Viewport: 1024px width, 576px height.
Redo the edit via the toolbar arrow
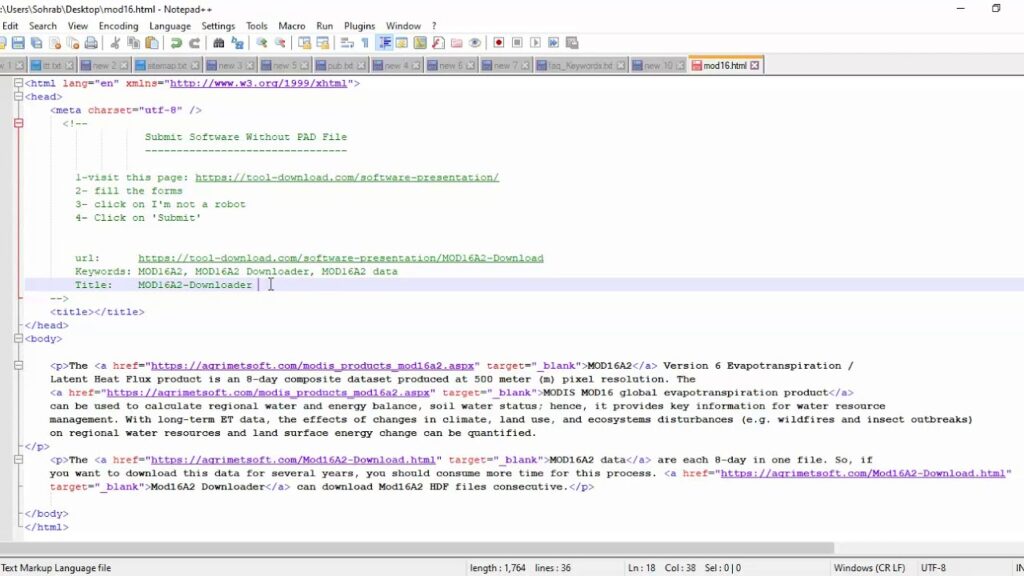coord(194,43)
